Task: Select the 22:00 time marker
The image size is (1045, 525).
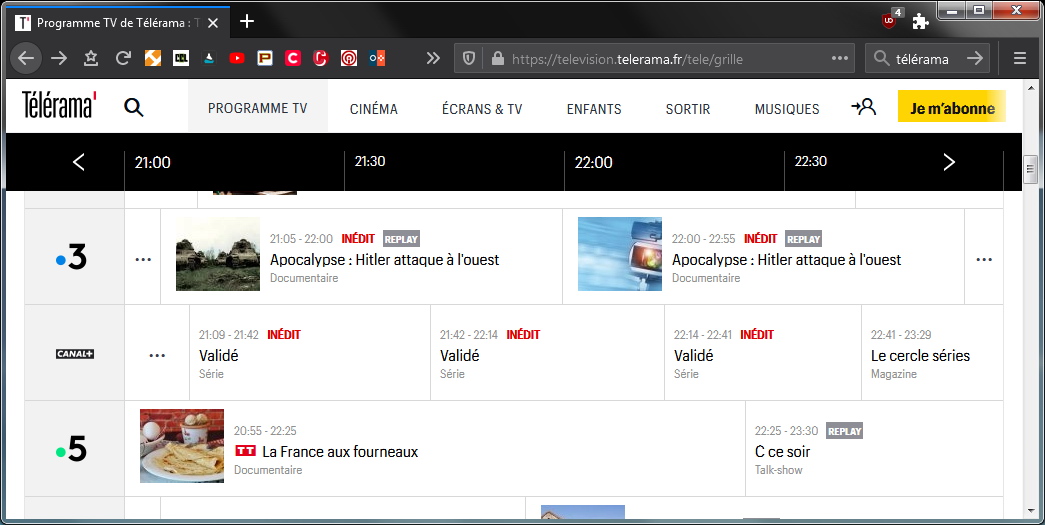Action: pos(593,163)
